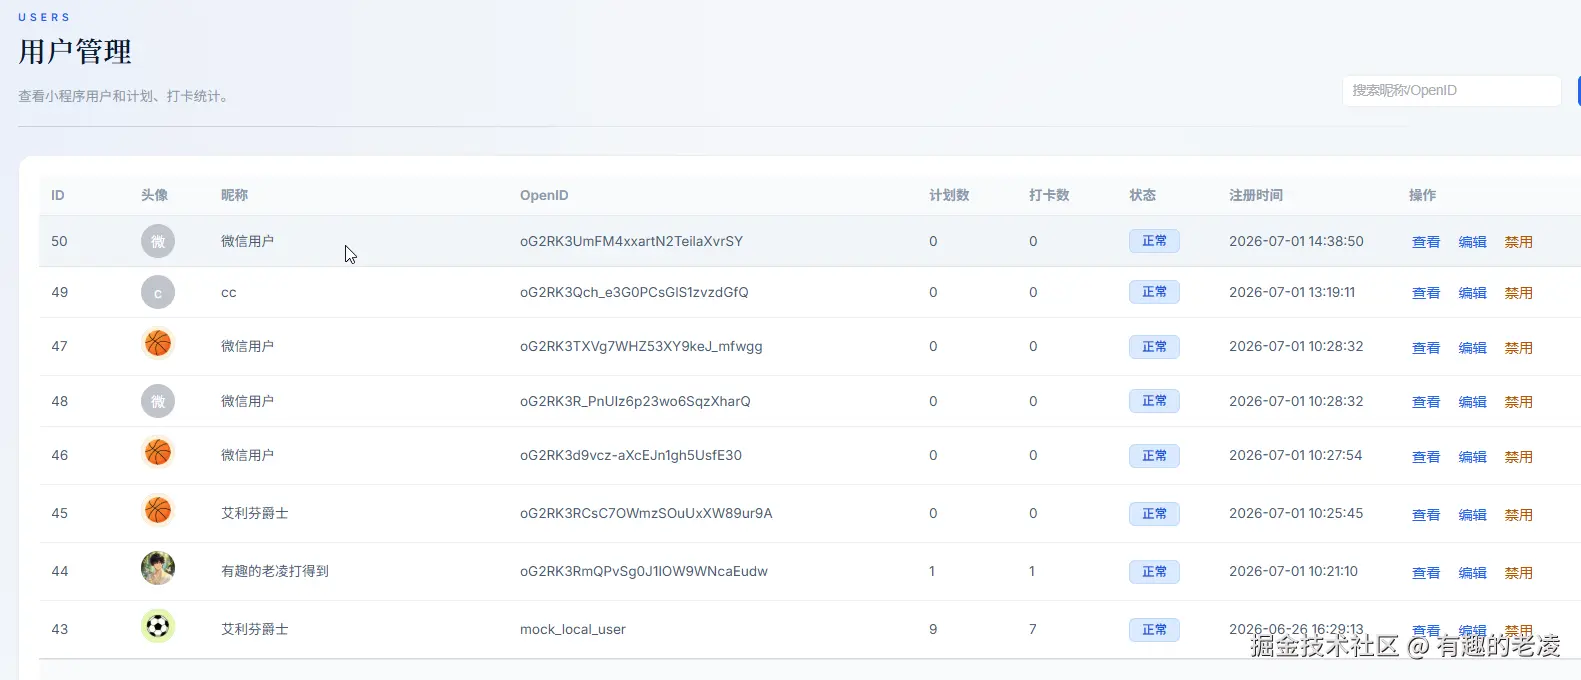
Task: Focus the 搜索昵称/OpenID search field
Action: pyautogui.click(x=1451, y=90)
